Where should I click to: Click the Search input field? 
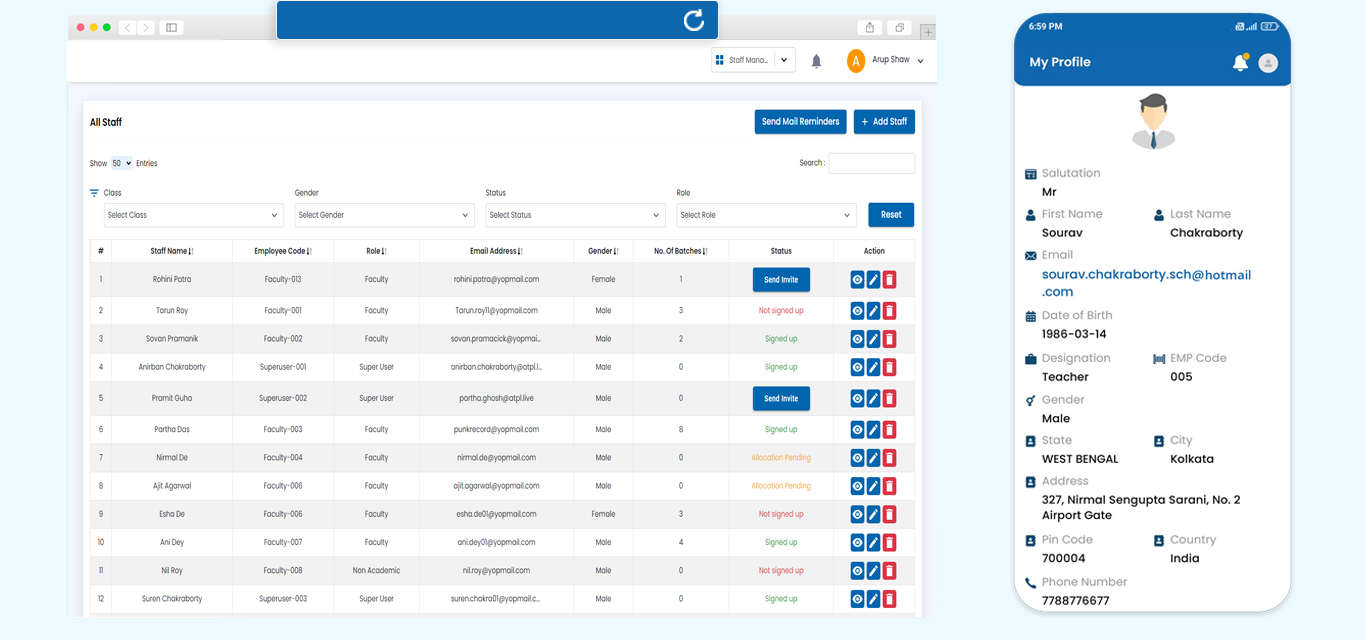coord(871,163)
